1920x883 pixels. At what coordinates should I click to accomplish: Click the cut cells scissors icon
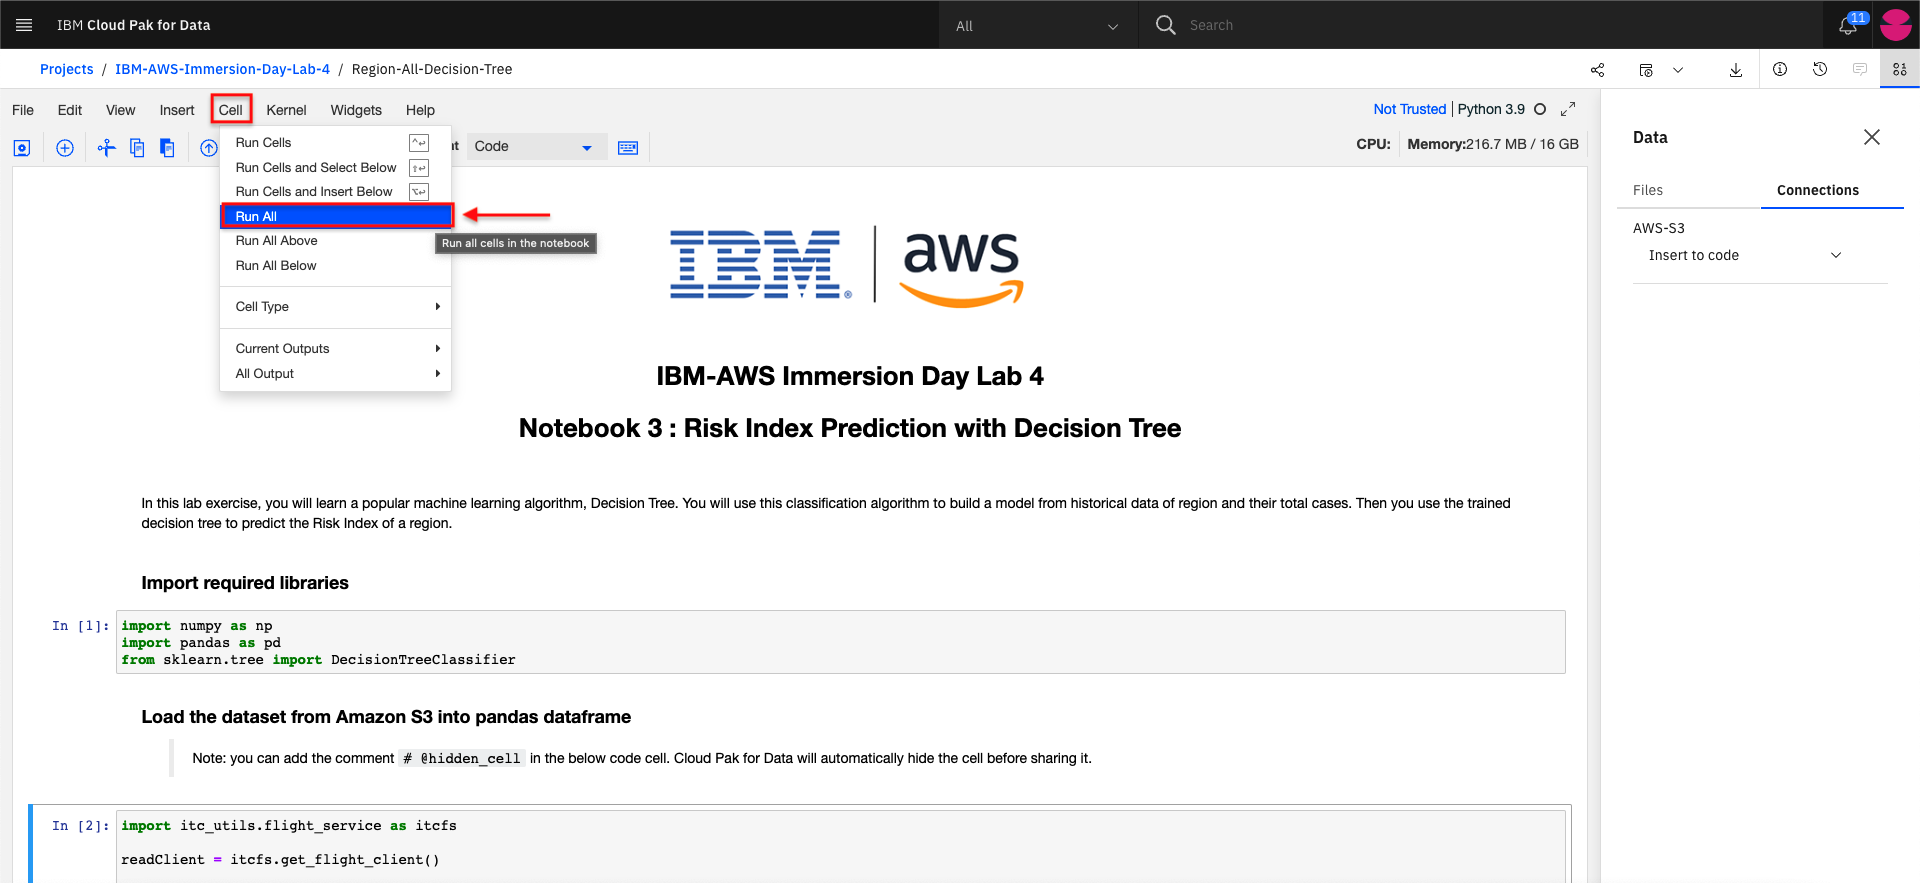[106, 148]
